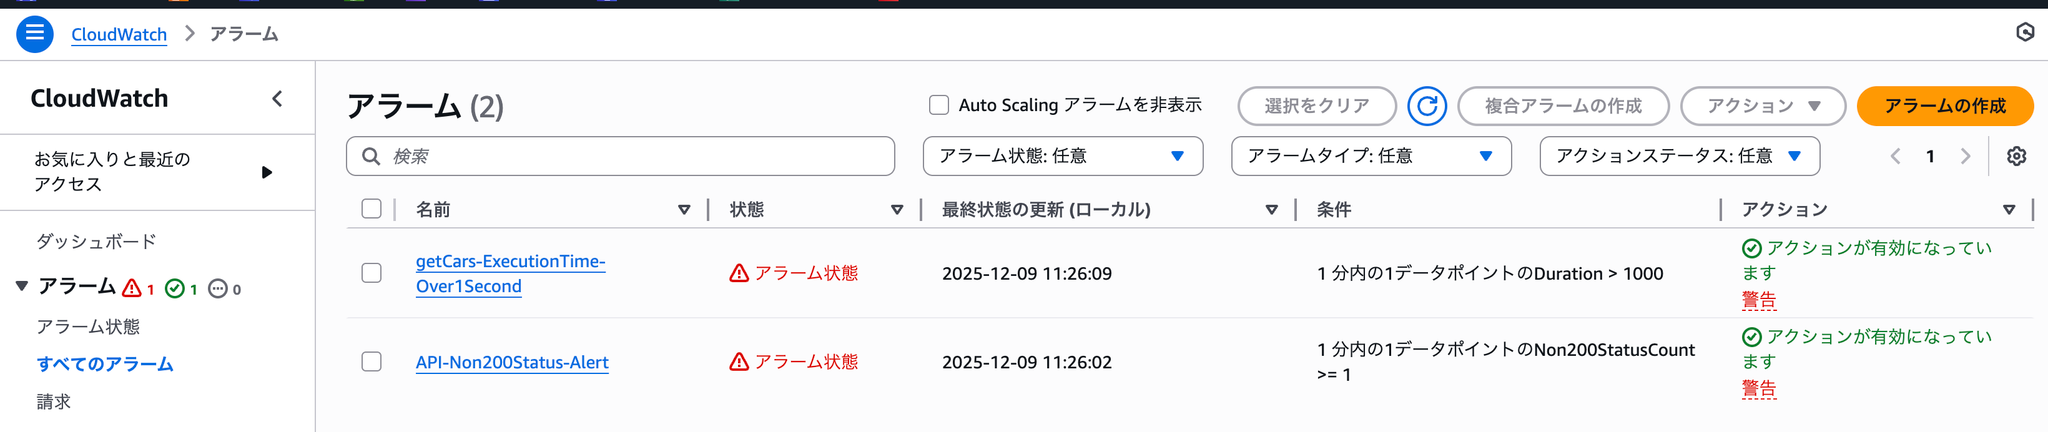2048x432 pixels.
Task: Click the top-right hexagon settings icon
Action: click(2025, 33)
